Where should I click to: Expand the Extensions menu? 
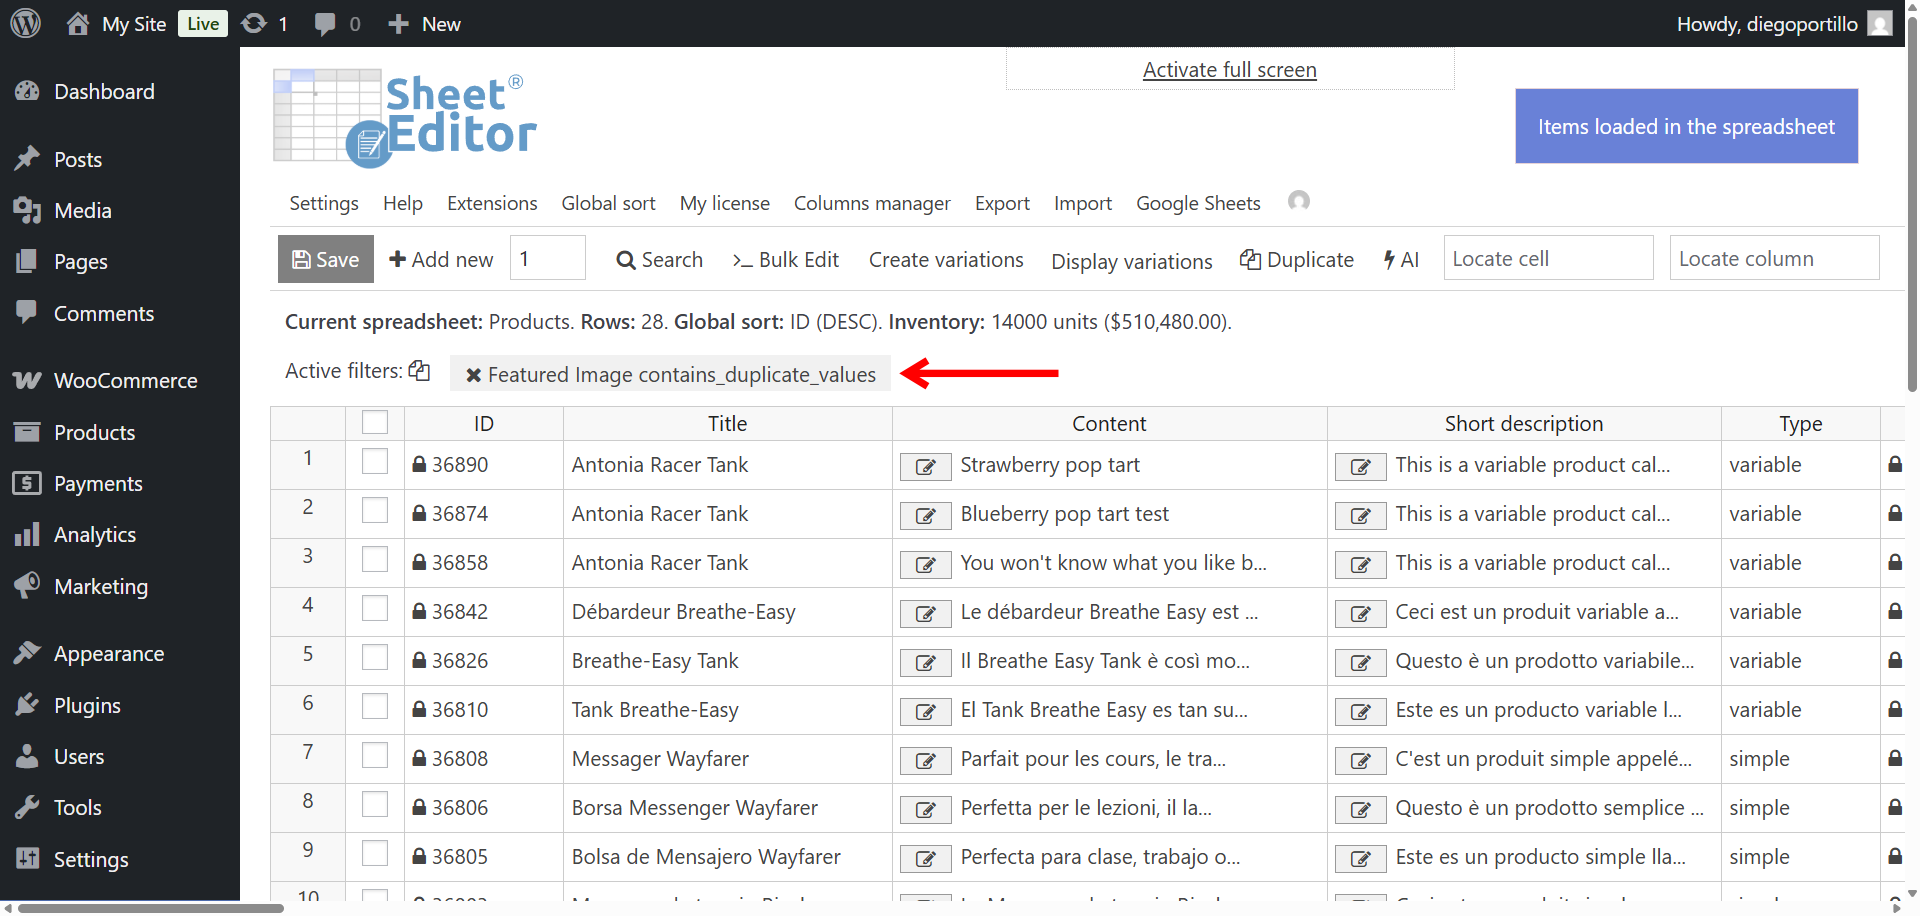pos(491,203)
